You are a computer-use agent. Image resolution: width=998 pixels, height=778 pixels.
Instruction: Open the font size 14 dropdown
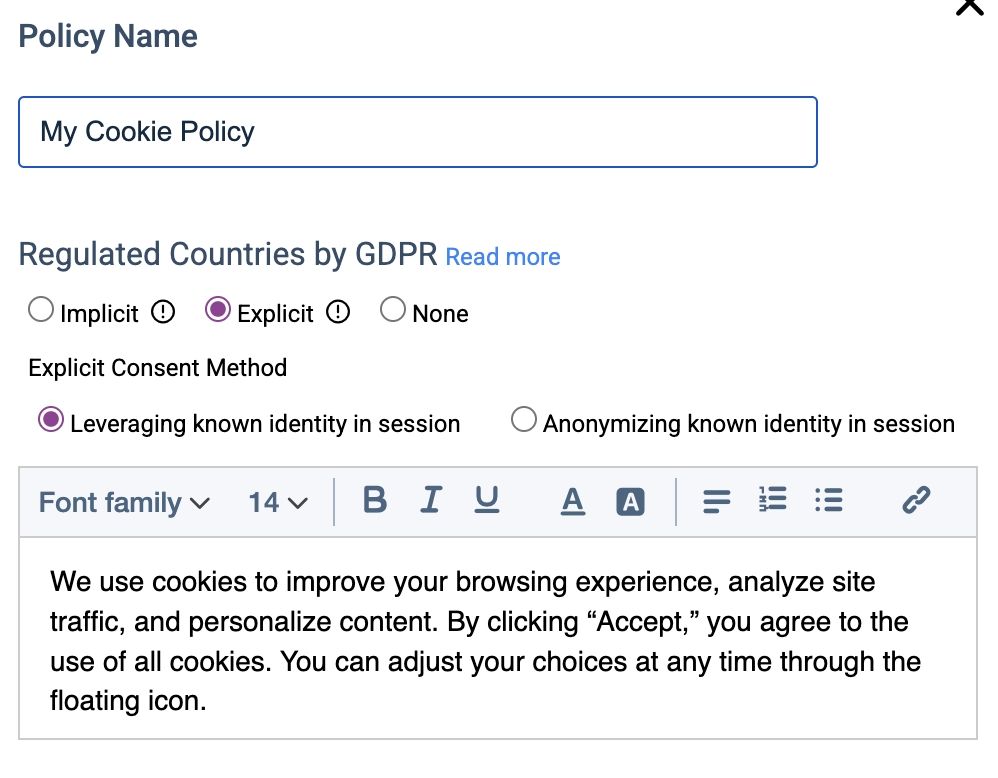click(278, 502)
